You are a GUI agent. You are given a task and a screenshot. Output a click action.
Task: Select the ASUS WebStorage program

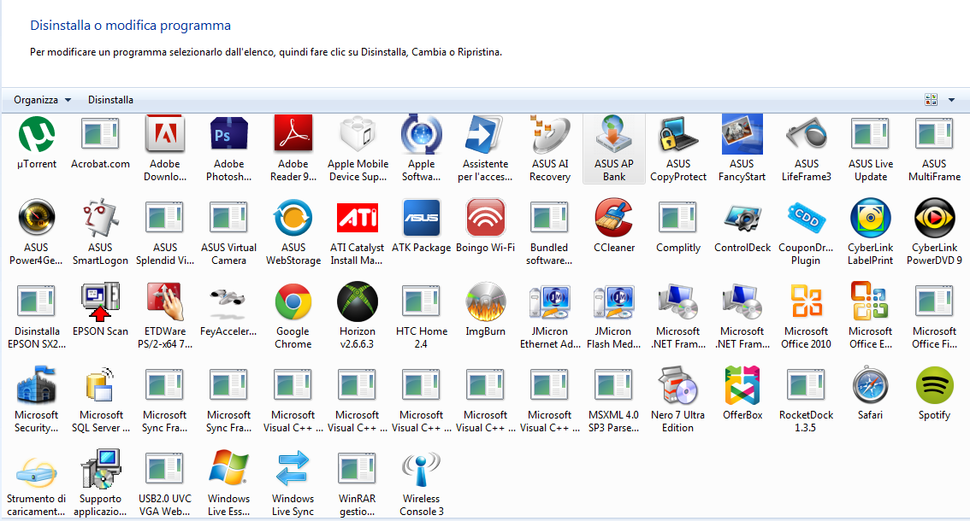pyautogui.click(x=293, y=233)
